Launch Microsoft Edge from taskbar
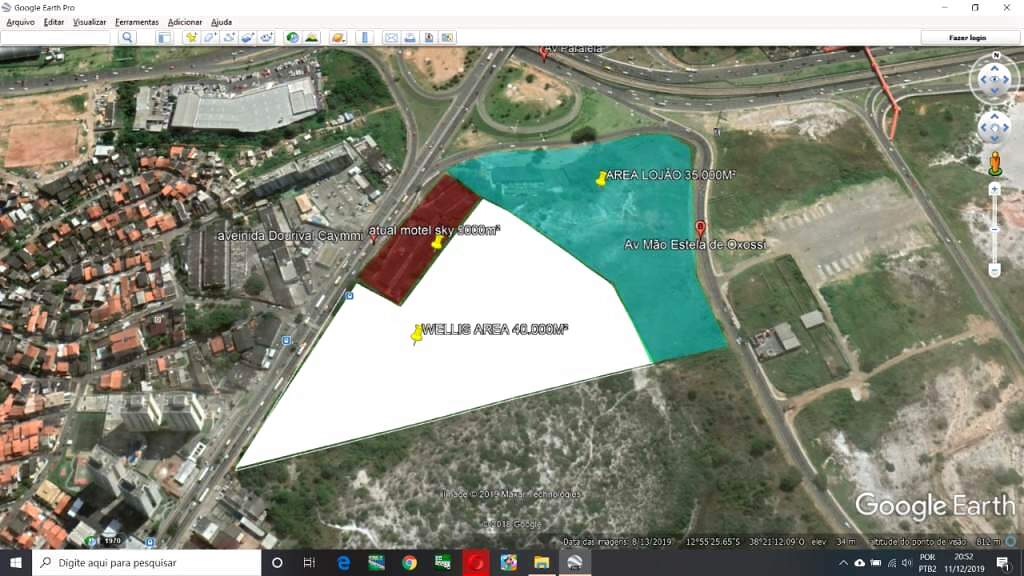 (x=344, y=562)
